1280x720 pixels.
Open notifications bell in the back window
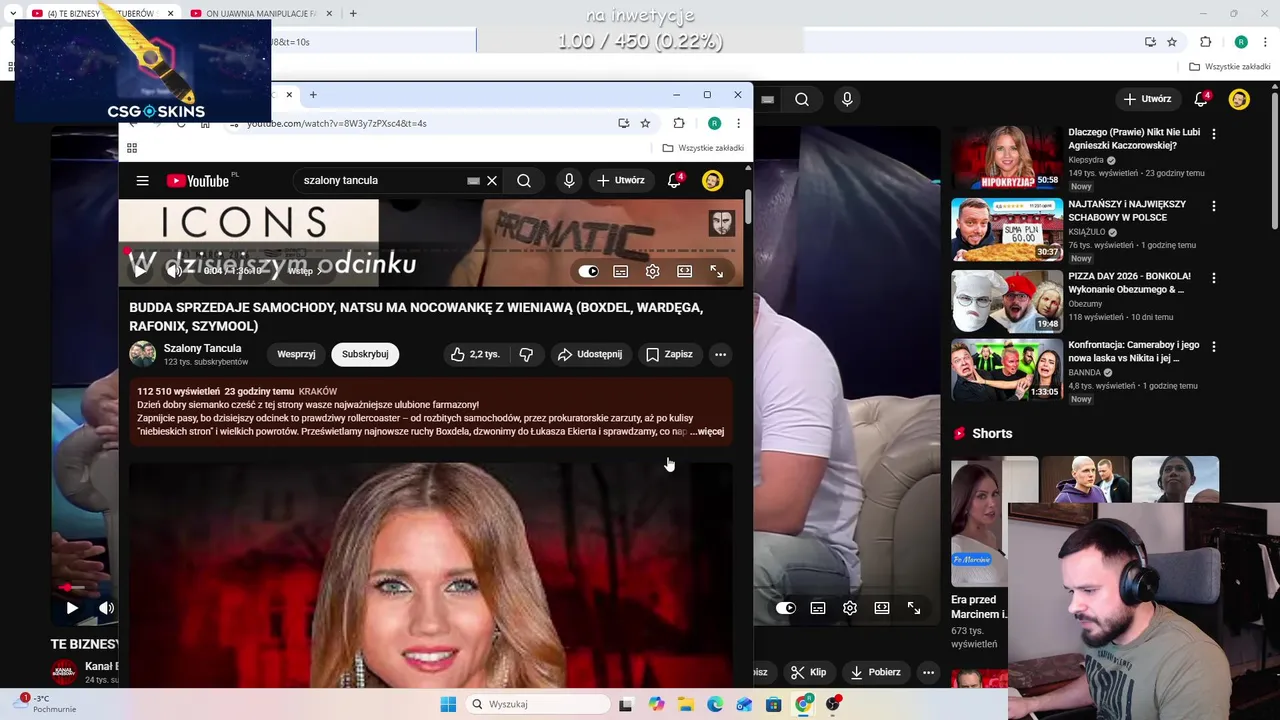point(1202,99)
